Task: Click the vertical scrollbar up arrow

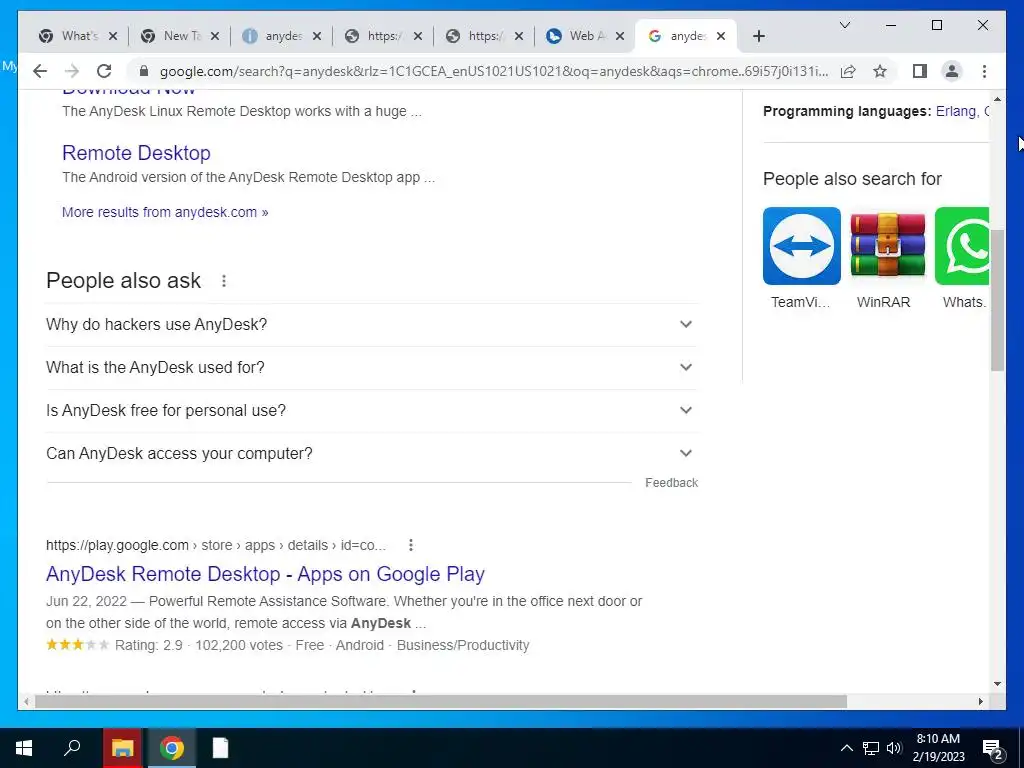Action: (997, 99)
